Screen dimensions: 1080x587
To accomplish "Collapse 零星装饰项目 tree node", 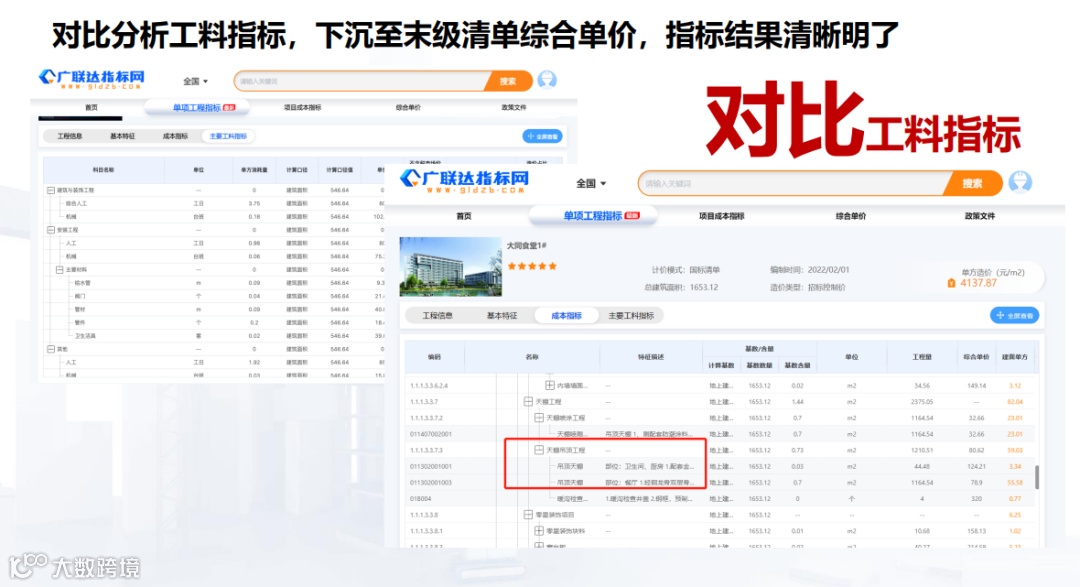I will pyautogui.click(x=528, y=515).
